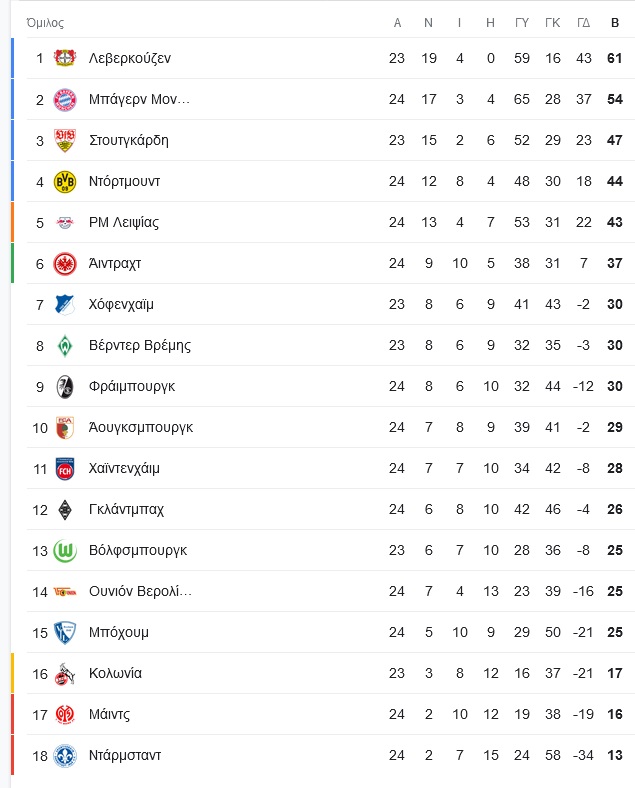Open the ΡΜ Λειψίας team link
This screenshot has height=788, width=635.
(x=124, y=223)
